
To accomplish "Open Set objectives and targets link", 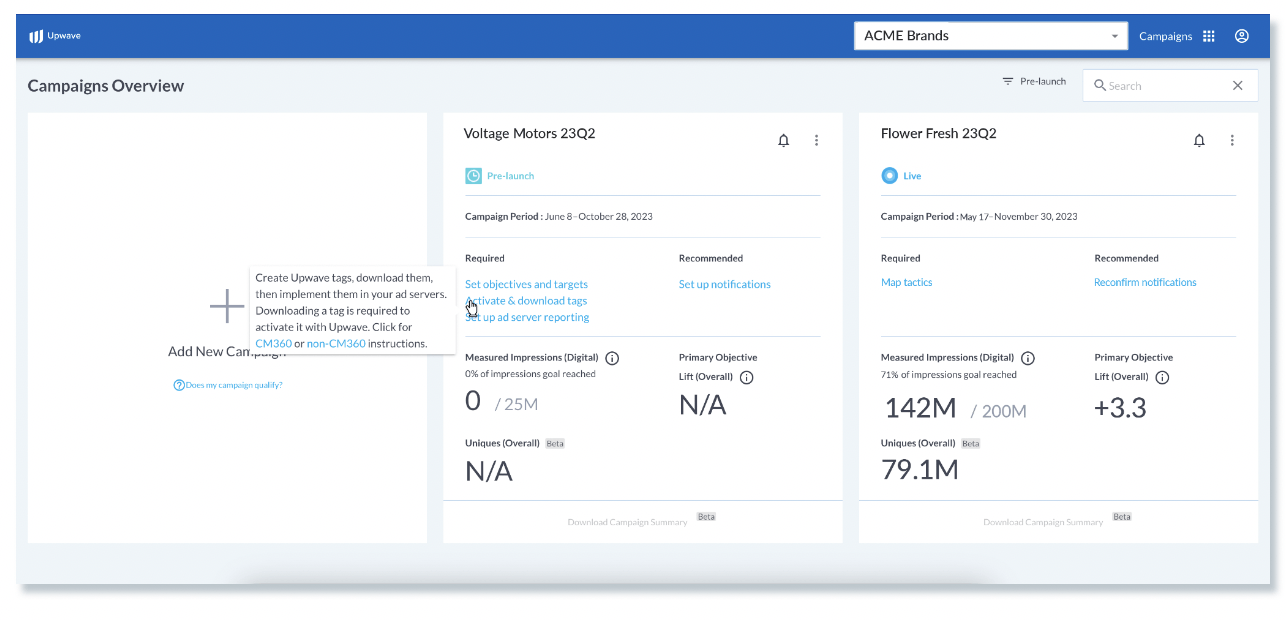I will pyautogui.click(x=526, y=284).
